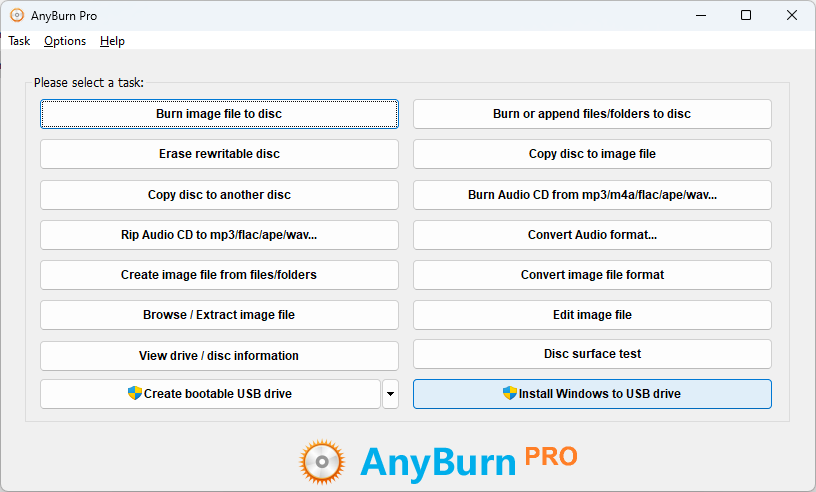Click the AnyBurn title bar disc icon
The image size is (816, 492).
pyautogui.click(x=17, y=16)
